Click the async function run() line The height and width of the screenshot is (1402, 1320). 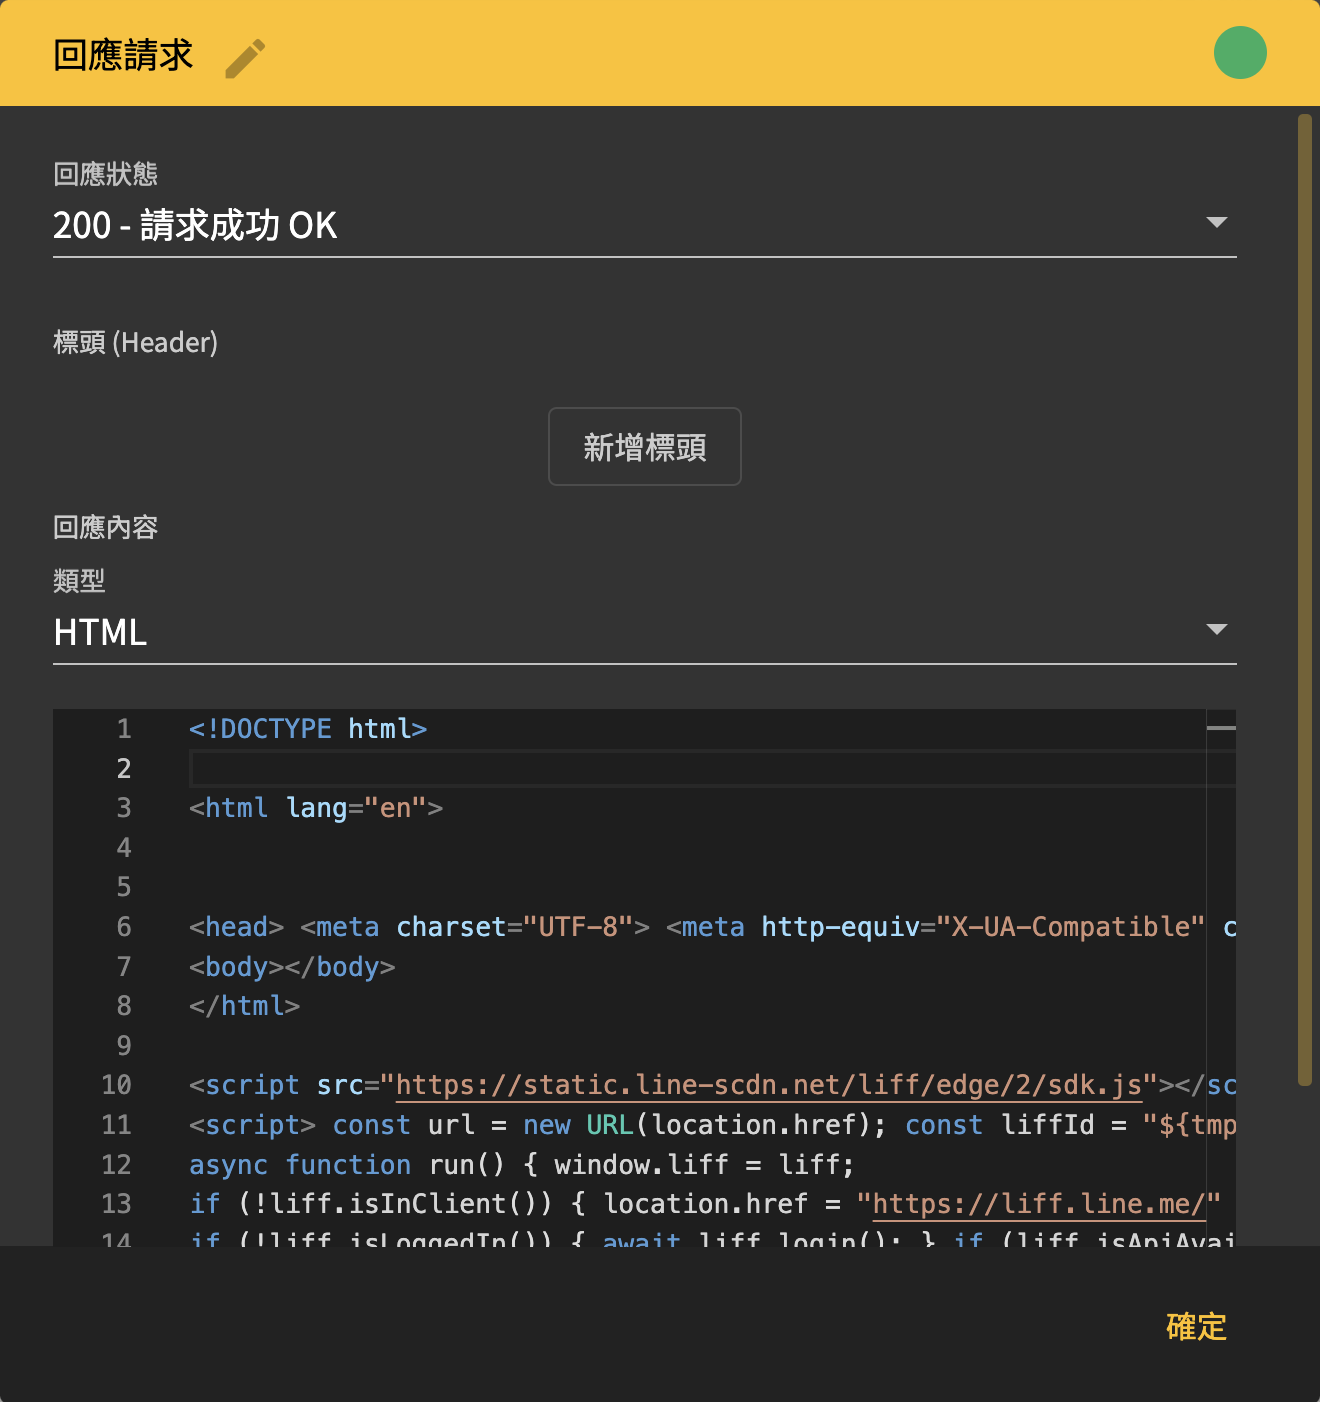pyautogui.click(x=522, y=1165)
